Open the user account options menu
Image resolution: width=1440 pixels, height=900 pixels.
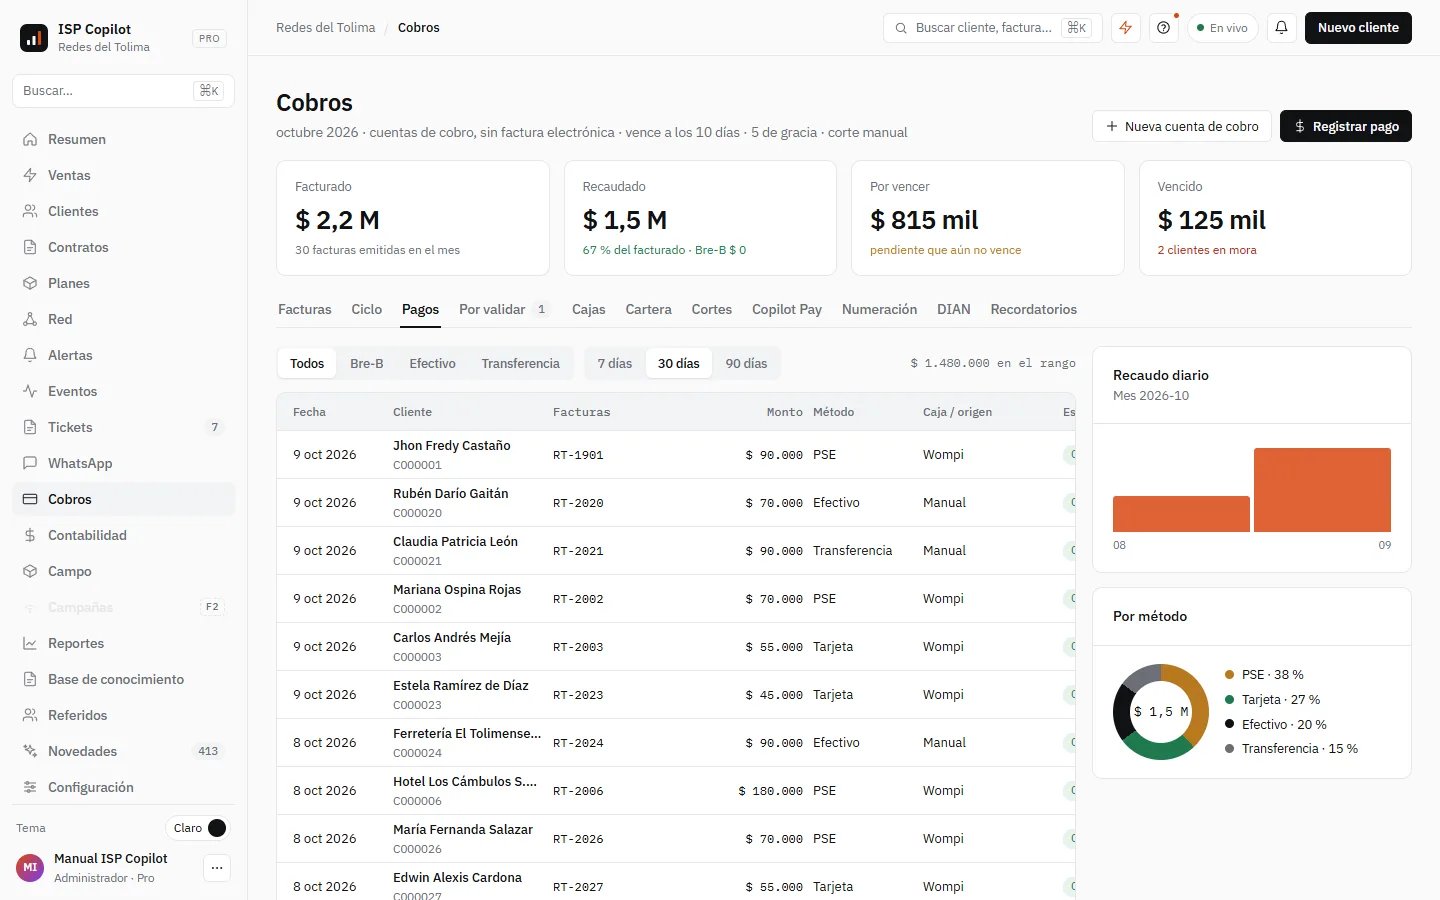(217, 868)
